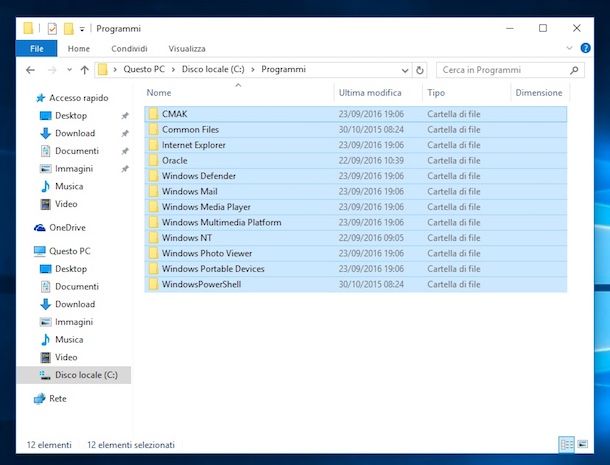The image size is (610, 465).
Task: Select the Internet Explorer folder
Action: (x=356, y=145)
